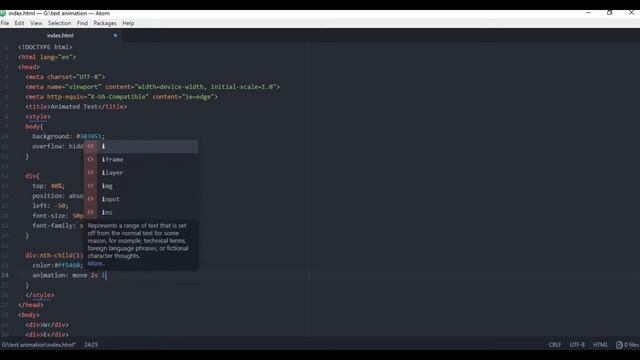Click the tag icon beside 'img' suggestion
The image size is (640, 360).
click(x=91, y=185)
